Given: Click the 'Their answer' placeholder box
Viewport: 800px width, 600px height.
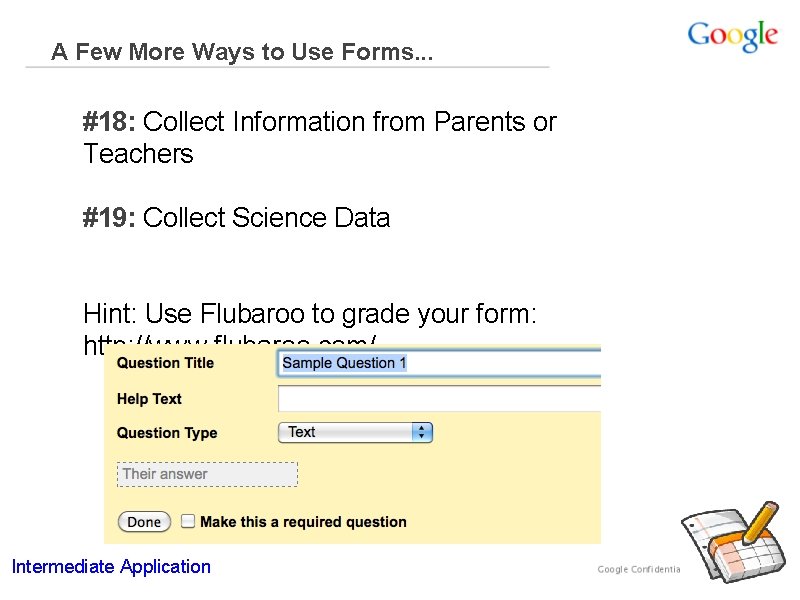Looking at the screenshot, I should point(207,474).
